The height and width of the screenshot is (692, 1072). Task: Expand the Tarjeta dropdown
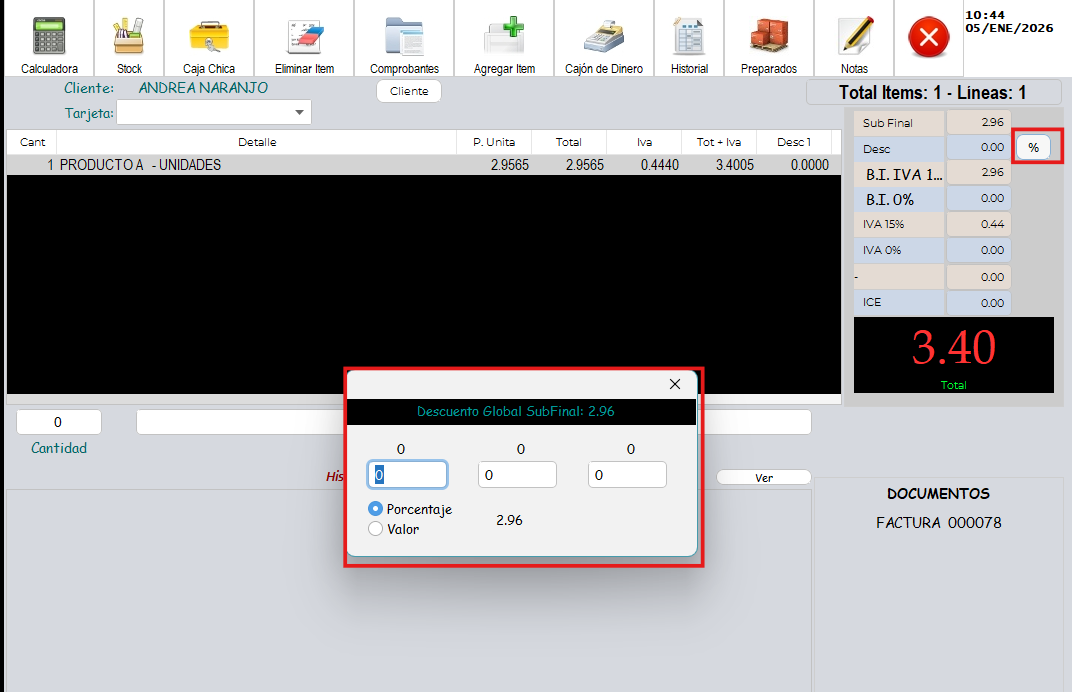tap(300, 113)
